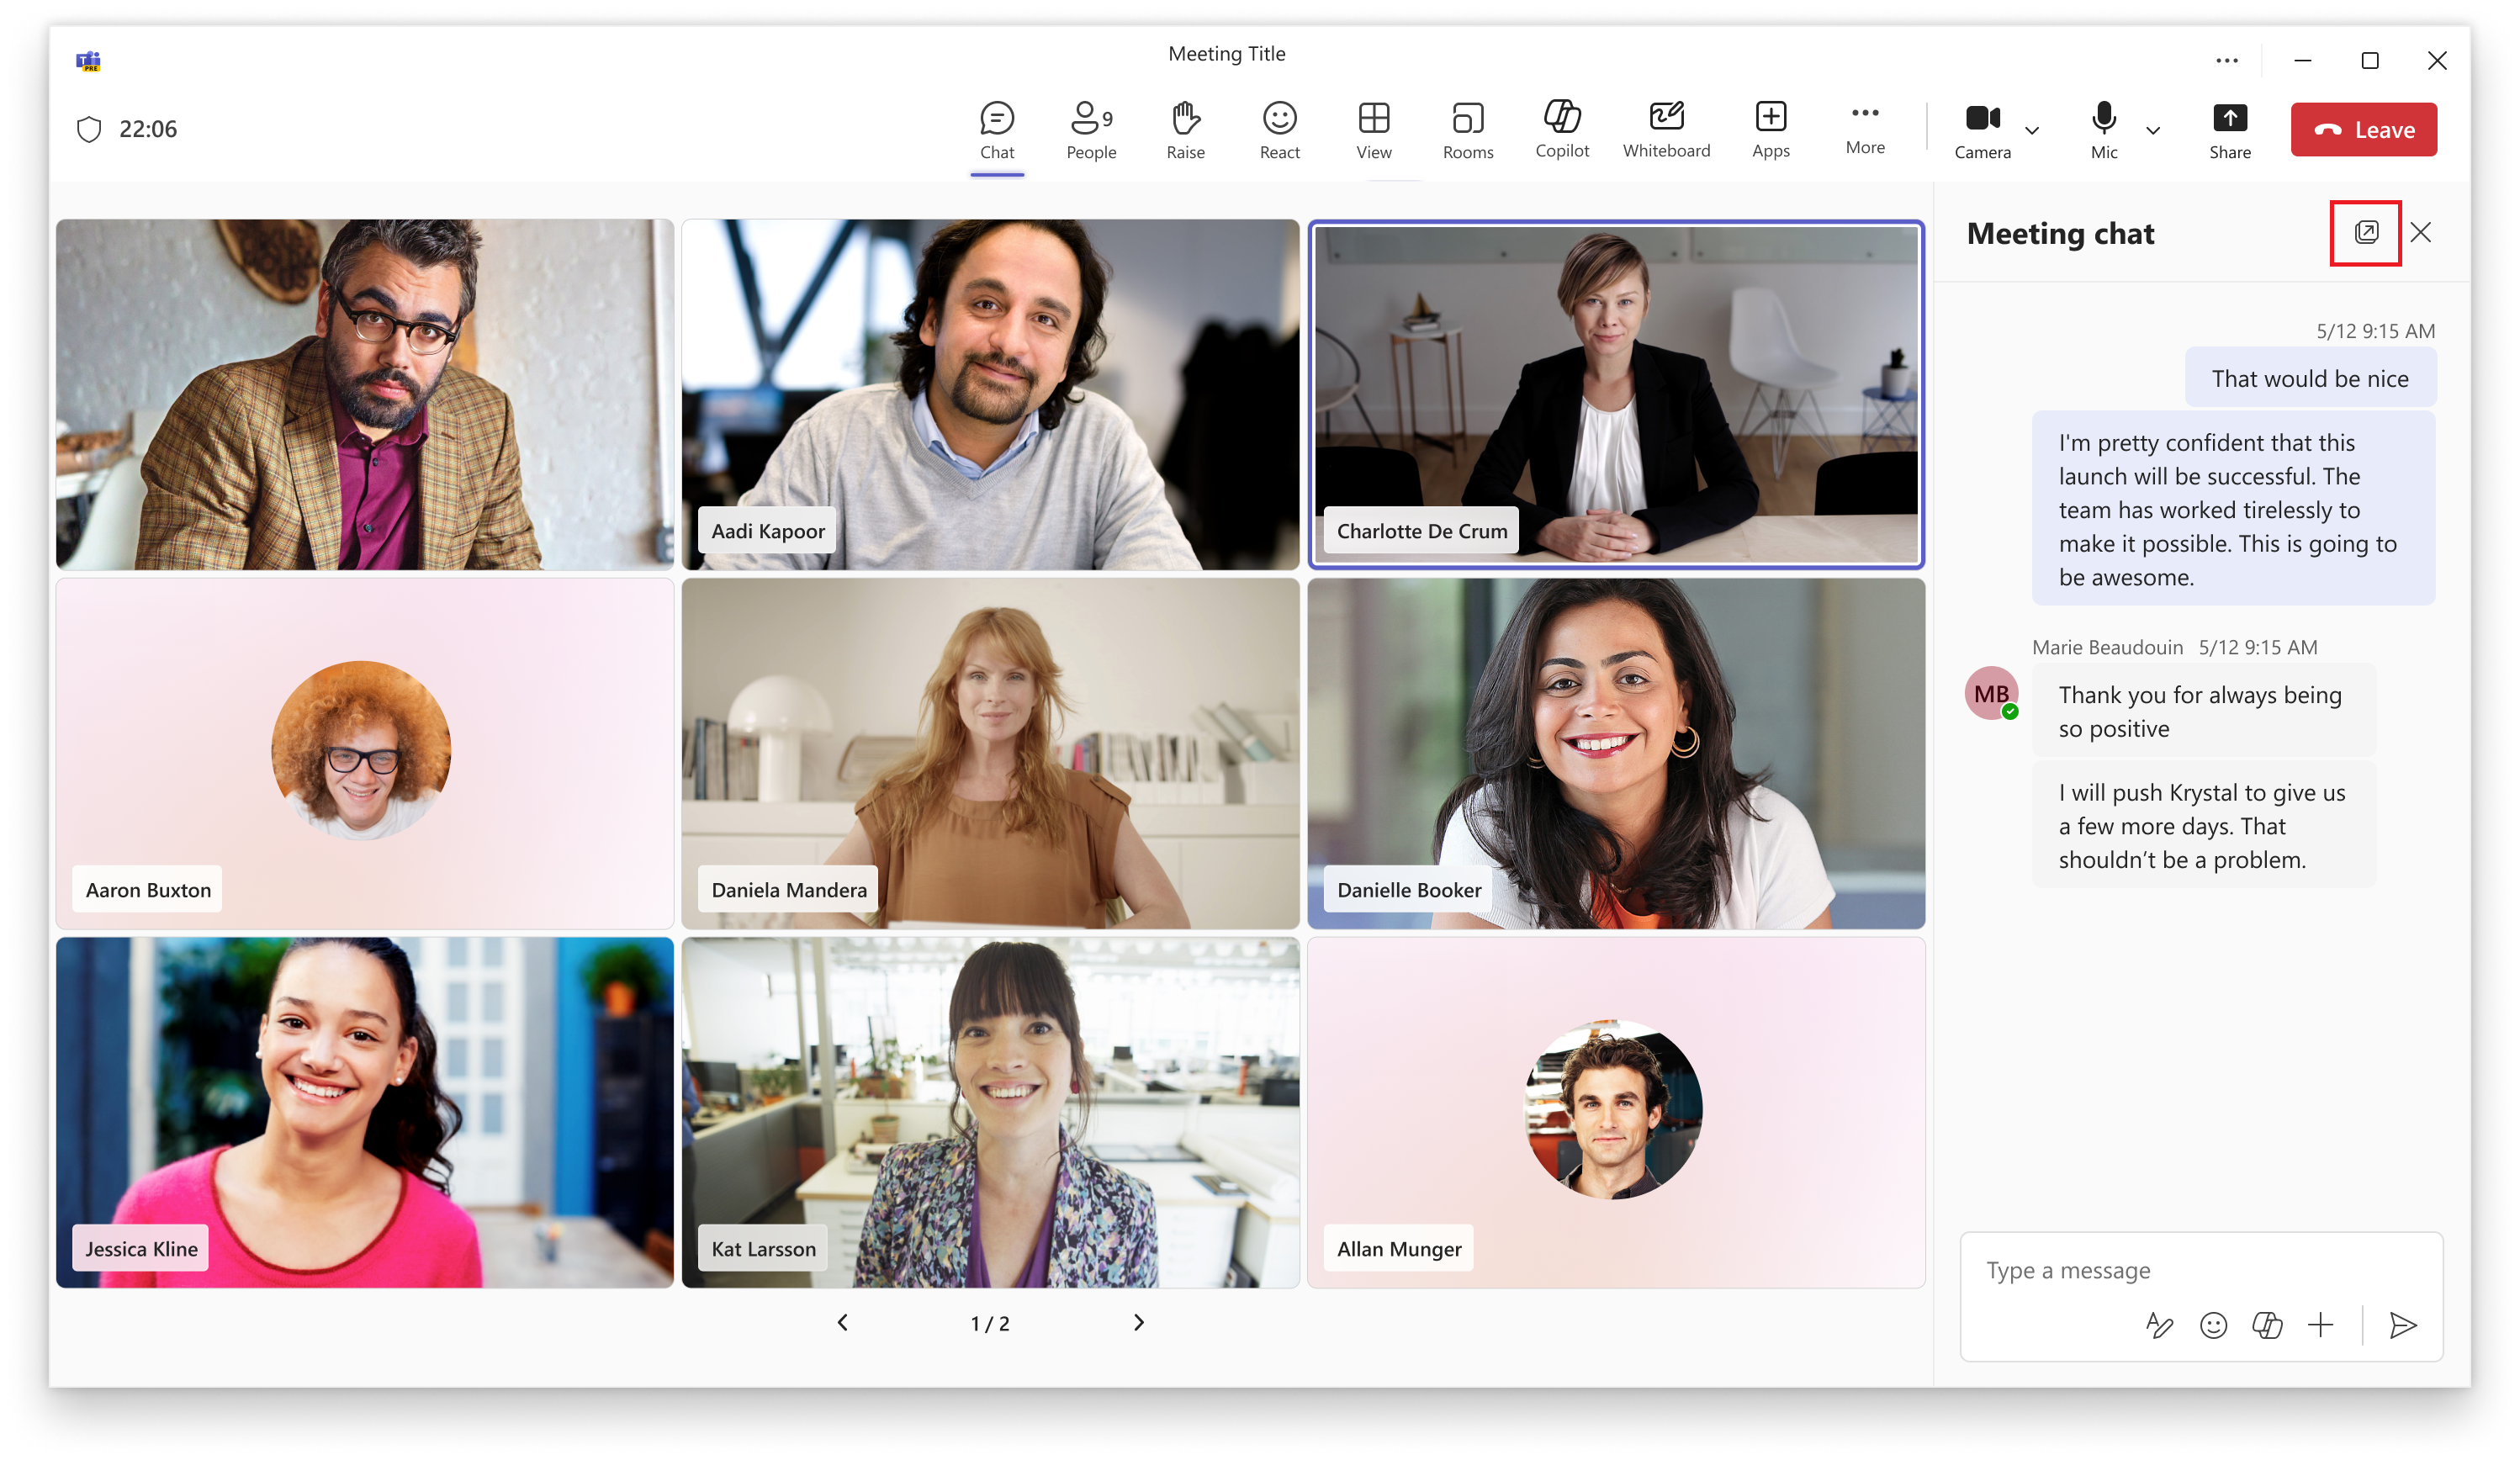The height and width of the screenshot is (1460, 2520).
Task: Go to next page of participants
Action: [1138, 1322]
